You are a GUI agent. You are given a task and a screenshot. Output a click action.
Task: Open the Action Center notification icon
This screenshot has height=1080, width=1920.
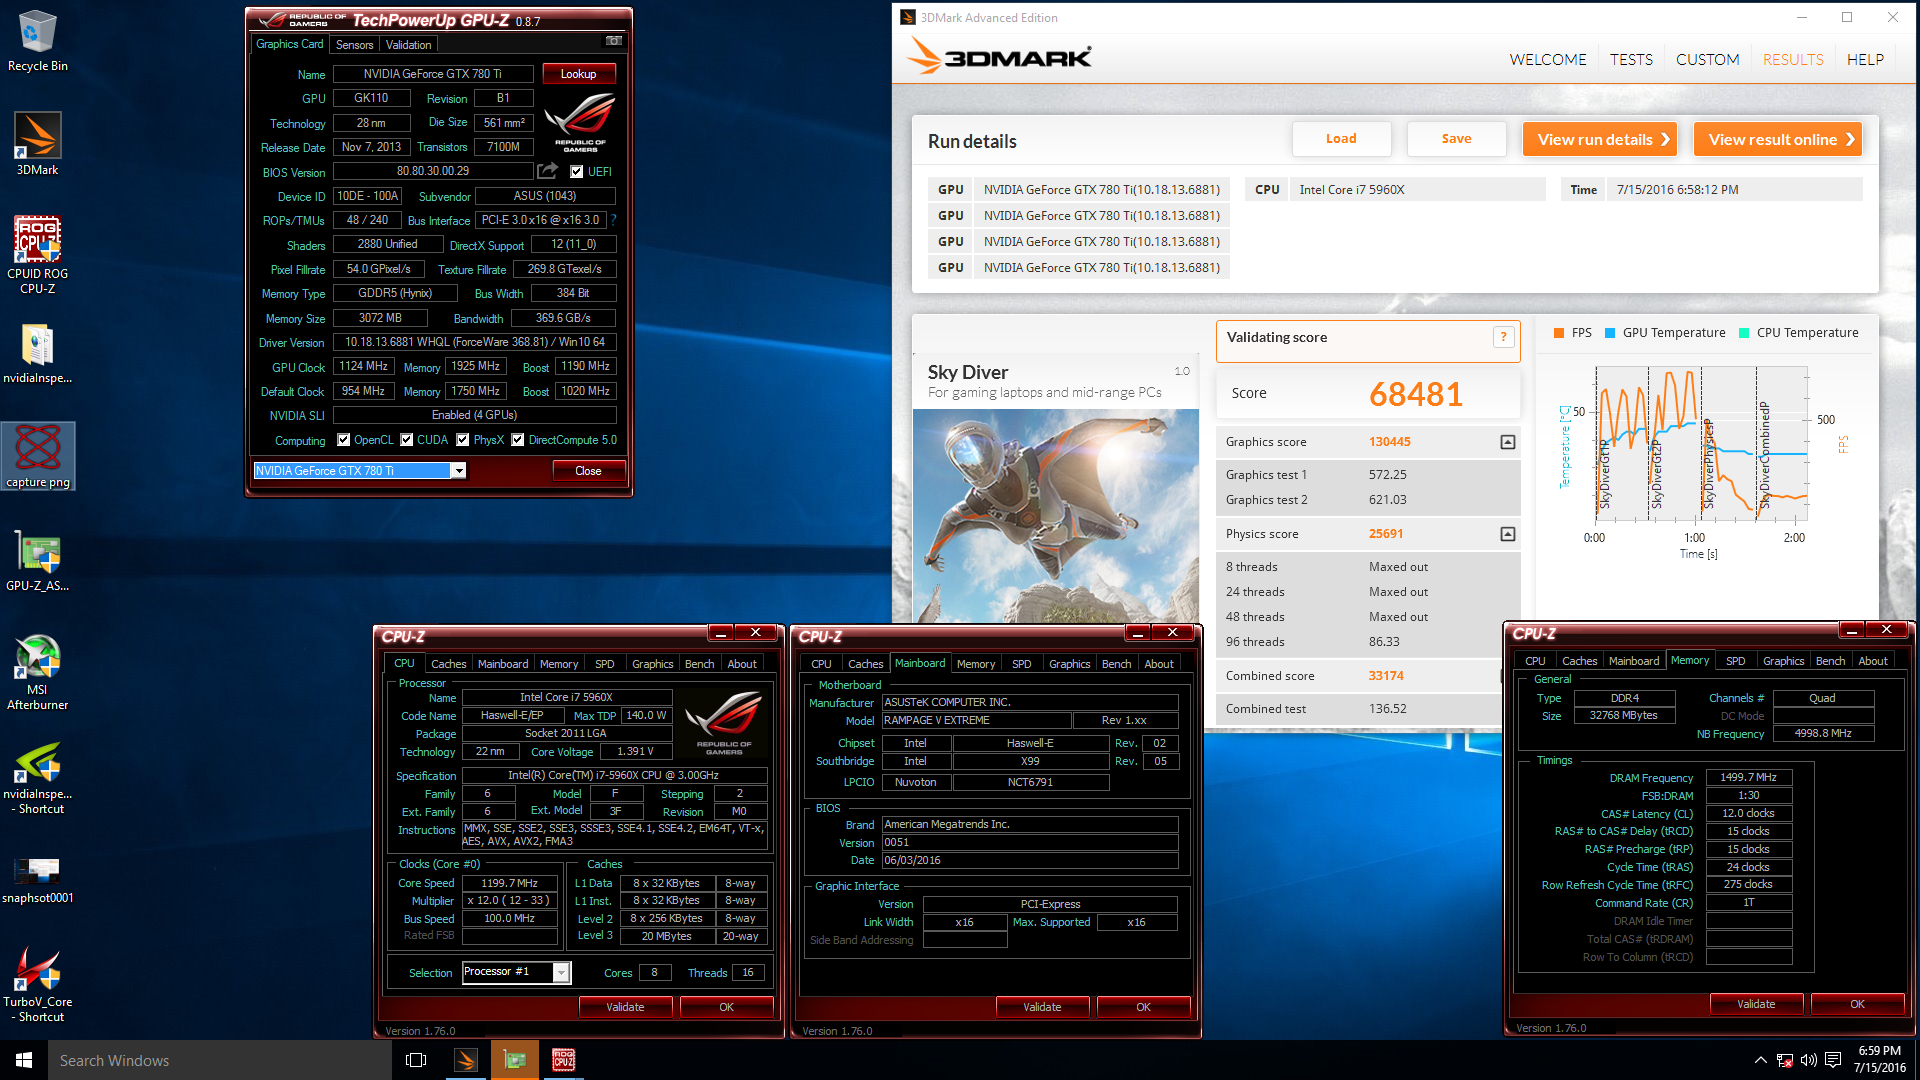tap(1833, 1060)
